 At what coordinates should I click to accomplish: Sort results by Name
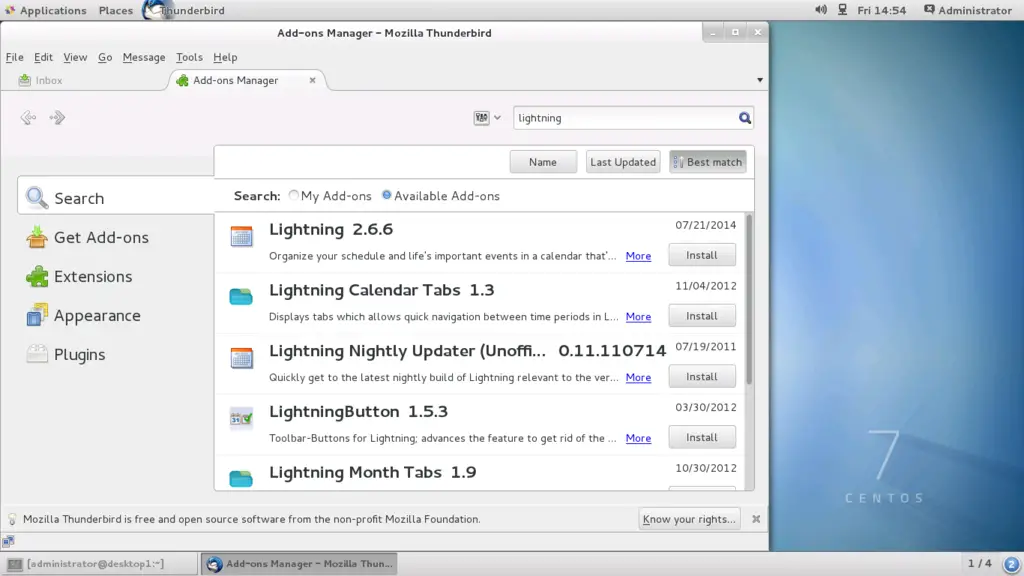pyautogui.click(x=543, y=162)
